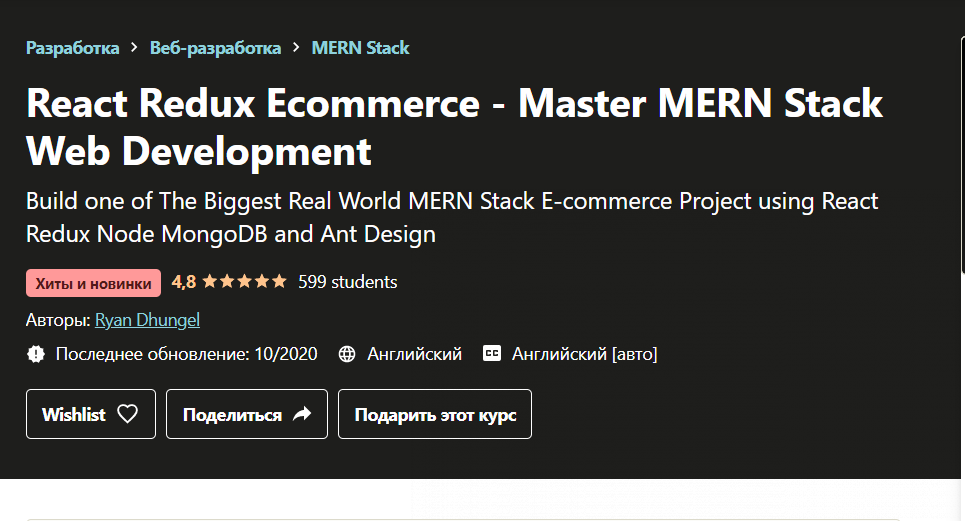Click the Английский [авто] subtitles label

point(584,353)
